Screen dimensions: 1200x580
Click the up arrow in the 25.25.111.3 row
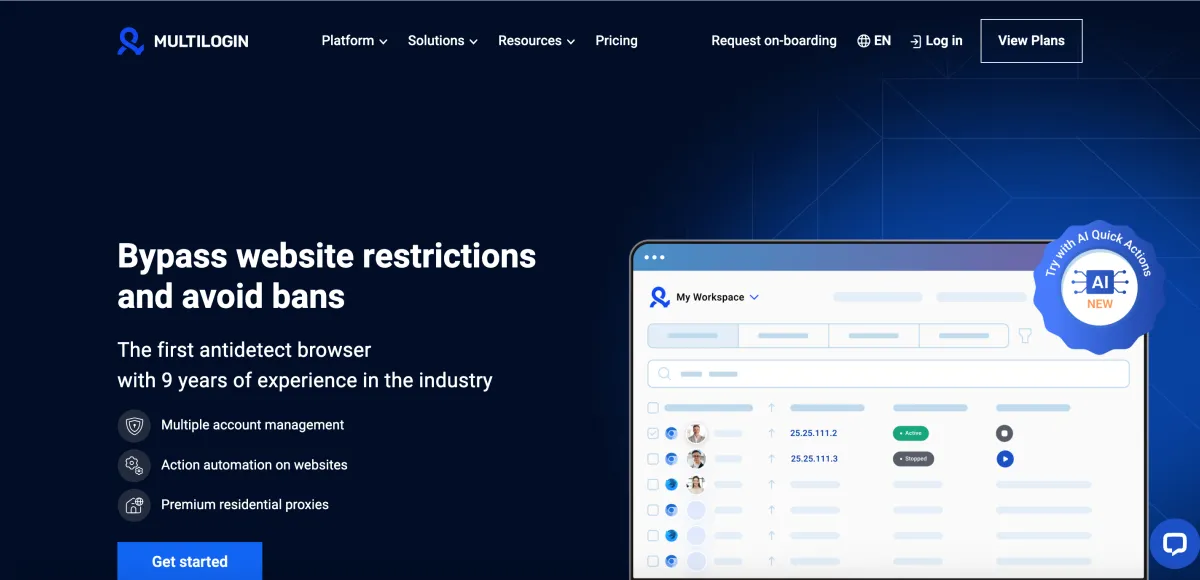click(771, 459)
